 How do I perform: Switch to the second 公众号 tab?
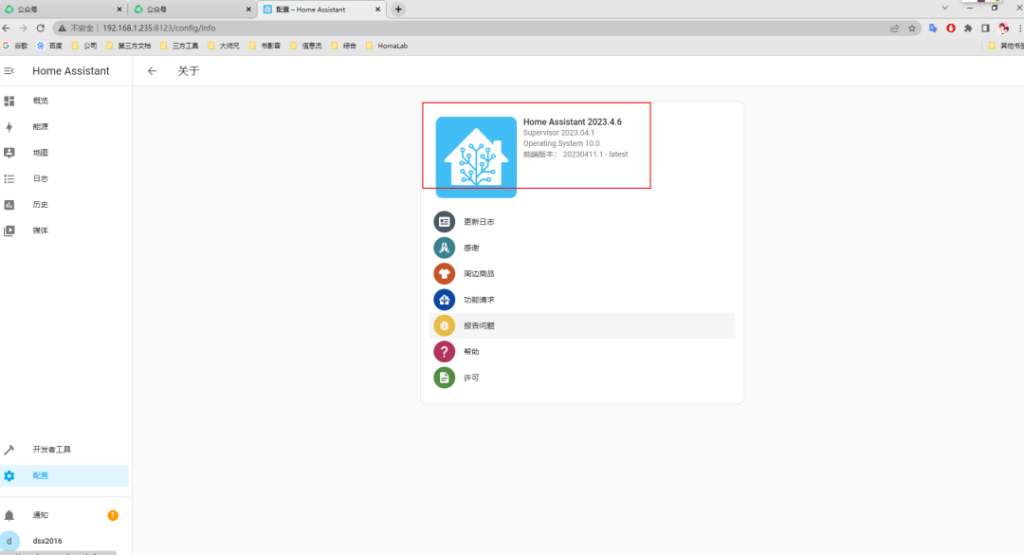[191, 9]
